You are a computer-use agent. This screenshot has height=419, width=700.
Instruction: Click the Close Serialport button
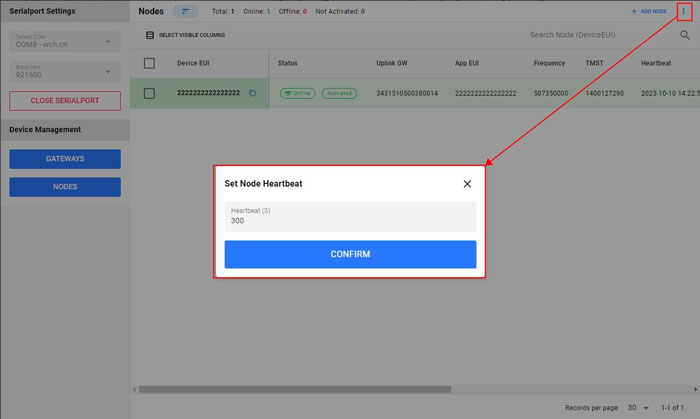pos(65,101)
